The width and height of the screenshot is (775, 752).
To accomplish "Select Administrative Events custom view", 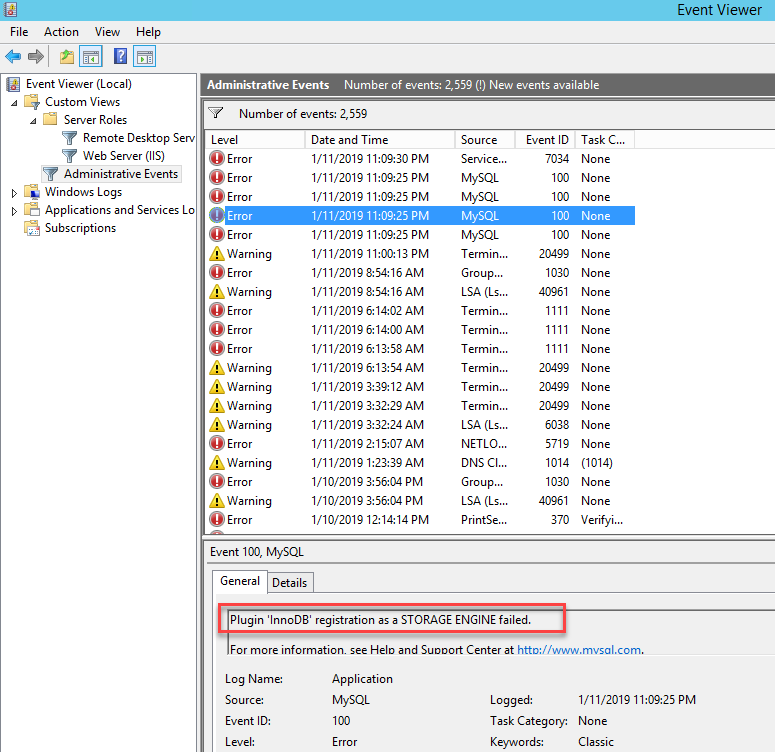I will coord(121,174).
